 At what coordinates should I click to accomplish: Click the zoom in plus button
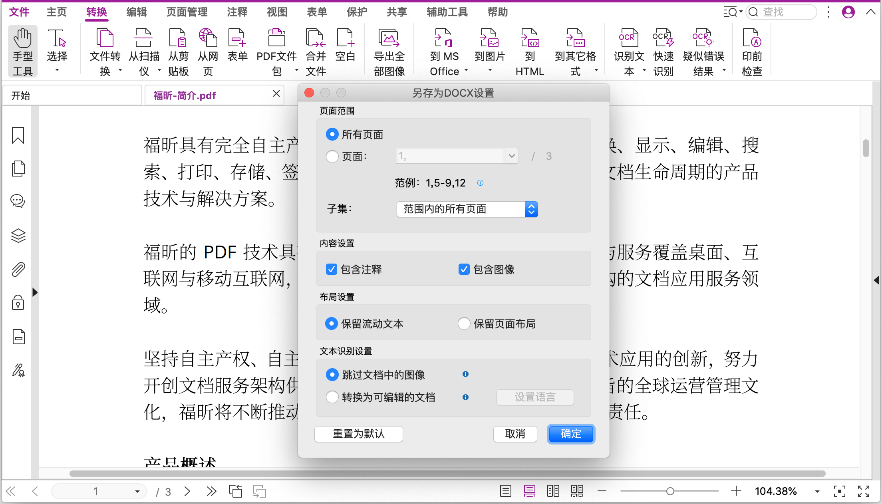pos(736,491)
